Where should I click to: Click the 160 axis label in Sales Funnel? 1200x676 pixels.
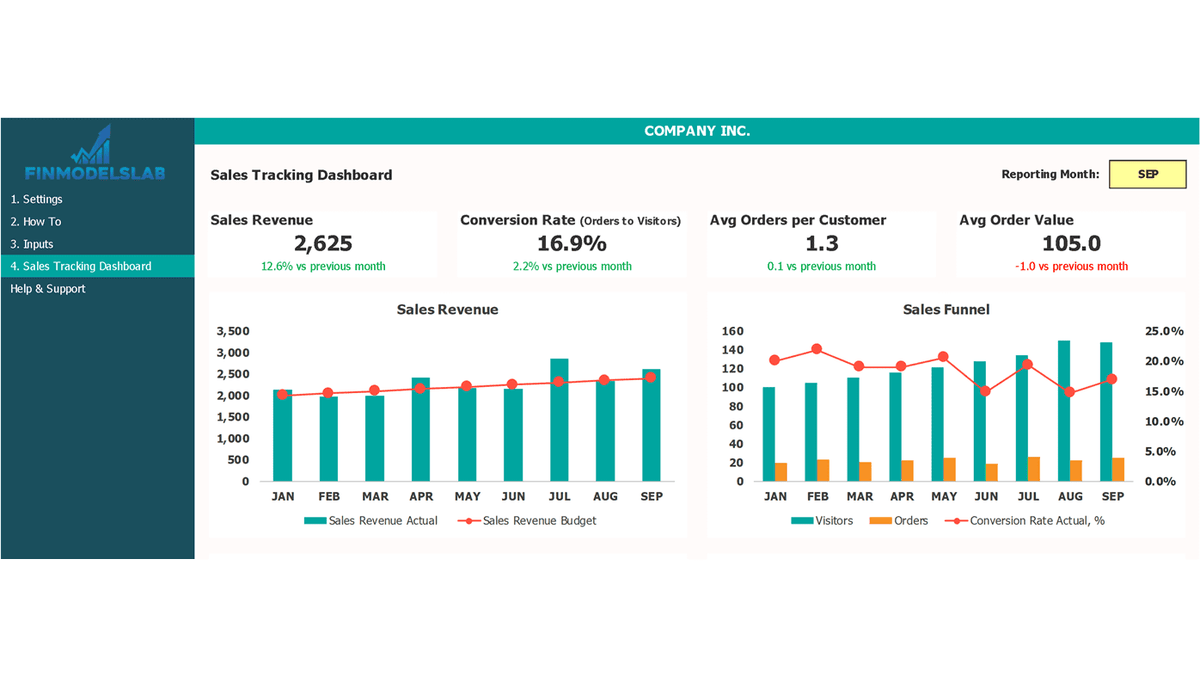click(732, 331)
